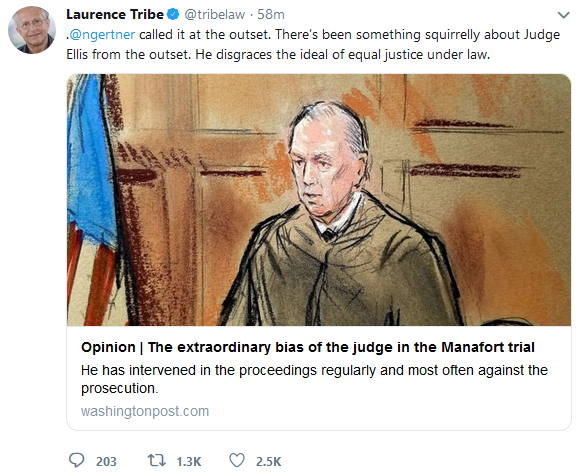This screenshot has width=579, height=475.
Task: Click the flag in the sketch image
Action: [x=92, y=200]
